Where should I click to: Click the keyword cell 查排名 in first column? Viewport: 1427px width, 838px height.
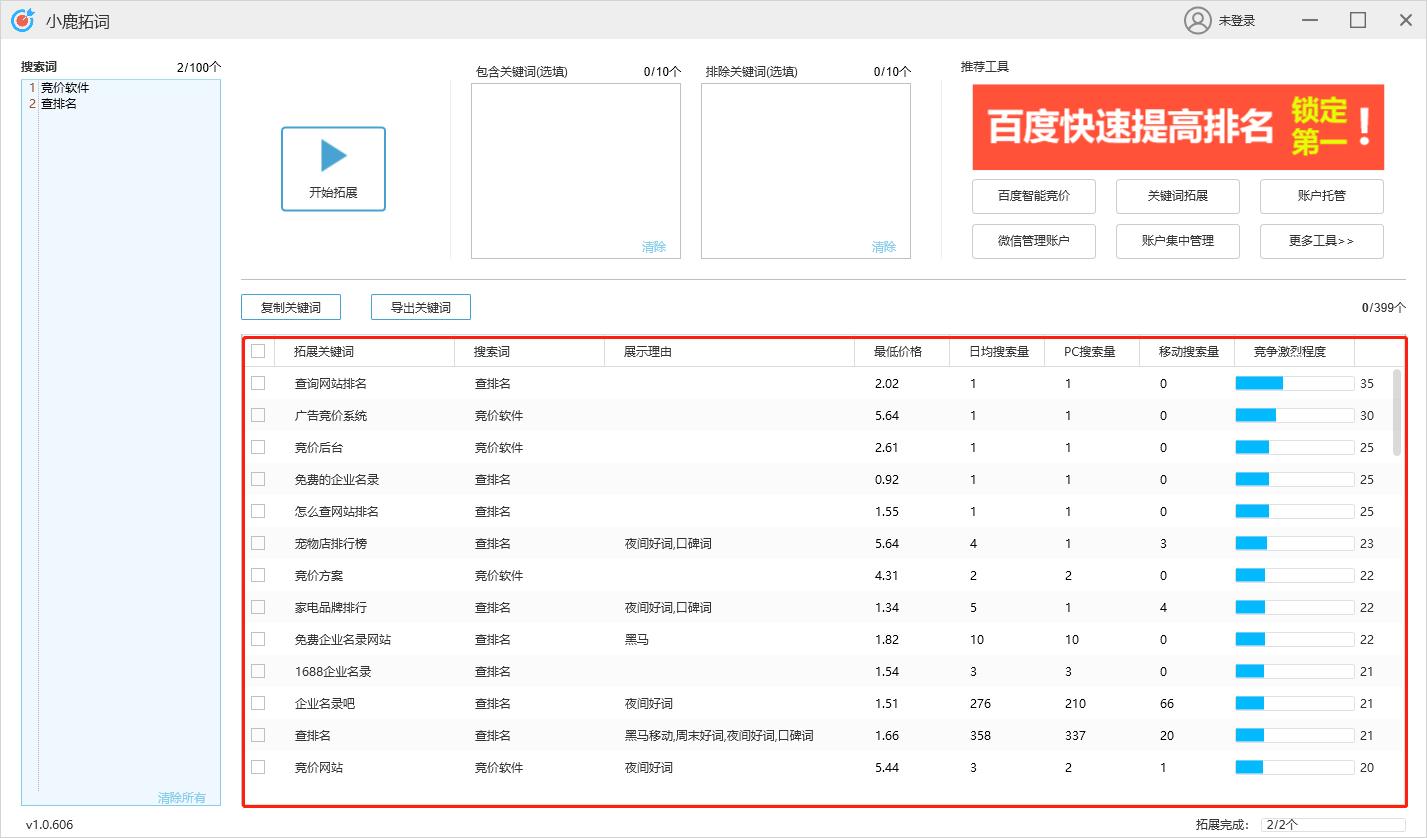point(313,735)
